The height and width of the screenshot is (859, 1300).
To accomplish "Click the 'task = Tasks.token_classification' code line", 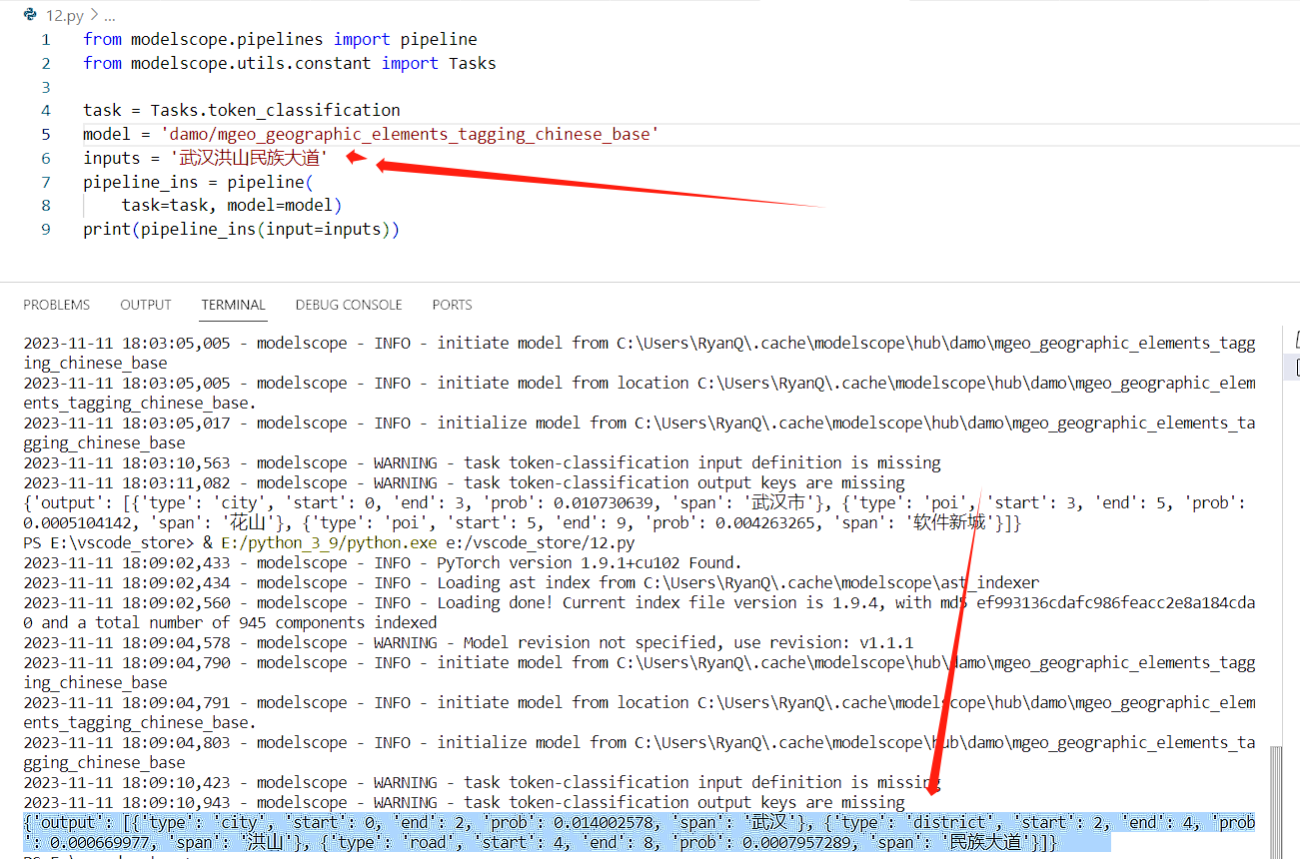I will tap(241, 110).
